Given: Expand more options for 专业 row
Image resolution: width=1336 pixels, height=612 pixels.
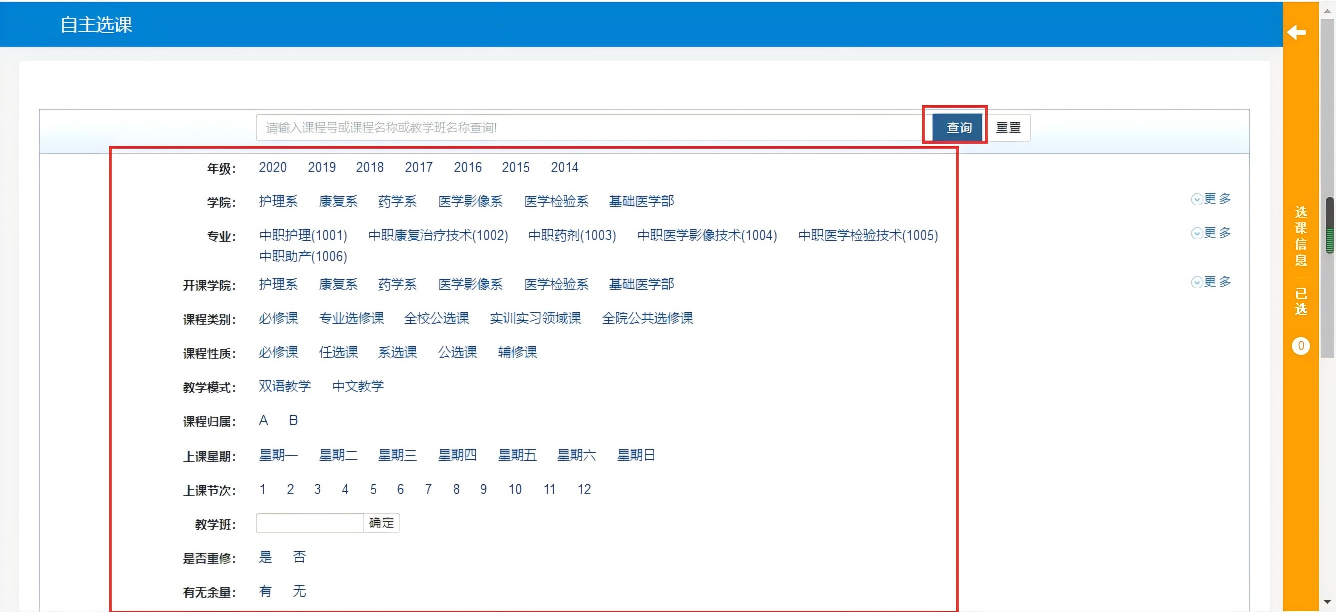Looking at the screenshot, I should click(x=1211, y=233).
